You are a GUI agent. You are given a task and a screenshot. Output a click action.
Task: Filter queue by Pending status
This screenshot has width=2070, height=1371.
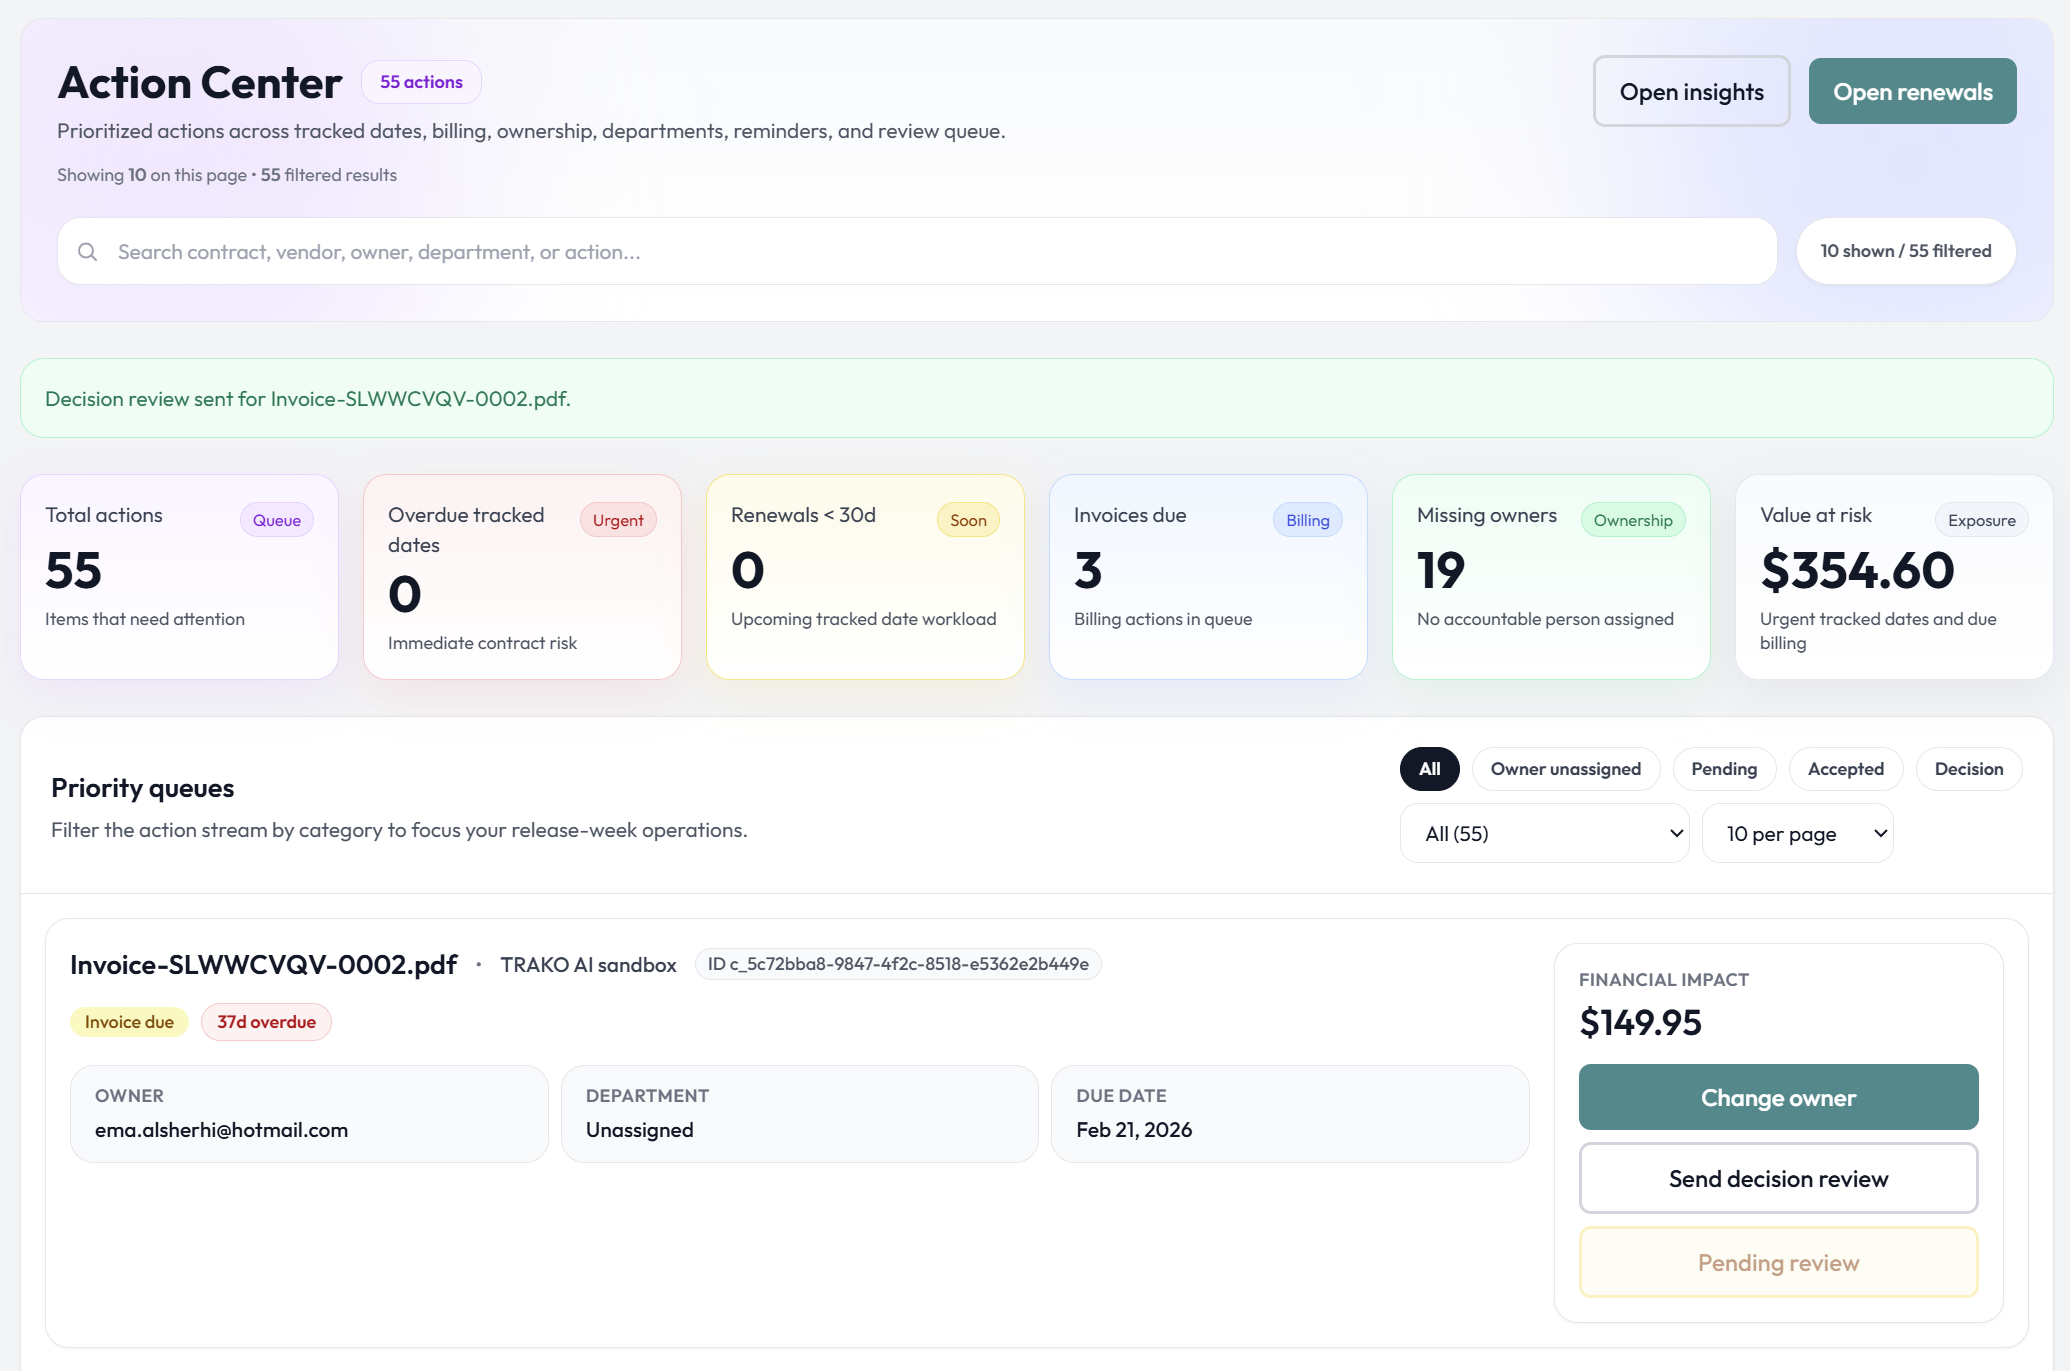(1723, 769)
